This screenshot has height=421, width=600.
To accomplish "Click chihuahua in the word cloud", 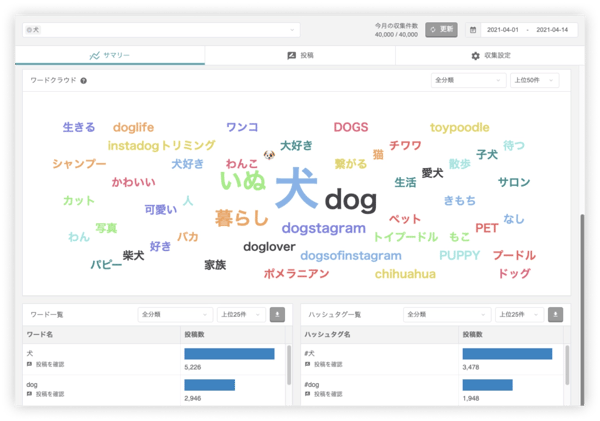I will [405, 274].
